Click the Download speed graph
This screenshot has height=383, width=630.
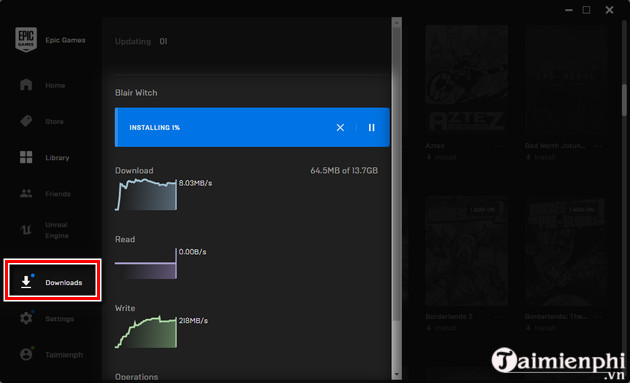coord(146,195)
